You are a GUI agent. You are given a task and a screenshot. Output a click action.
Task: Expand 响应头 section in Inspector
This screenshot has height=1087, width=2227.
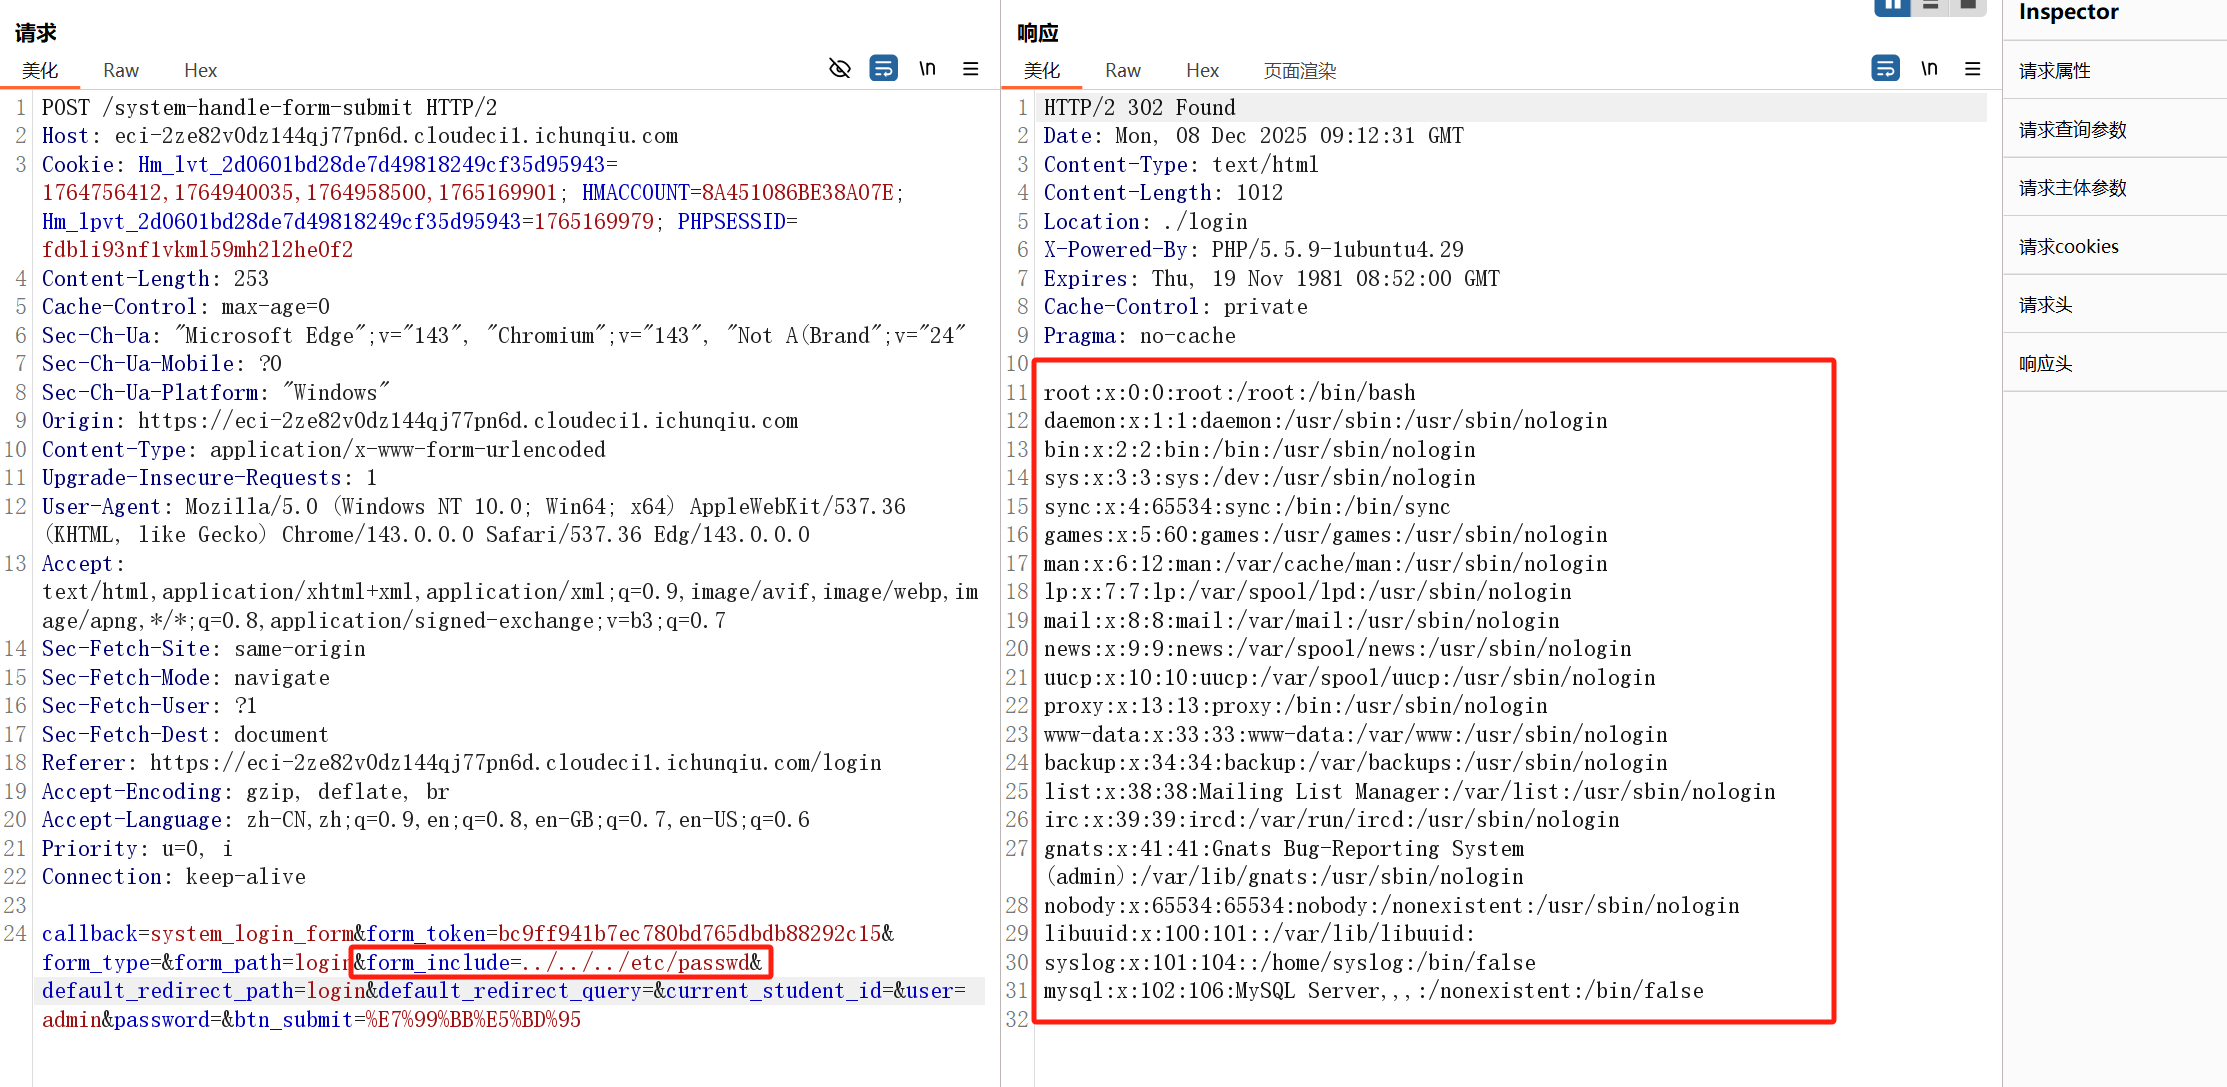[2045, 363]
